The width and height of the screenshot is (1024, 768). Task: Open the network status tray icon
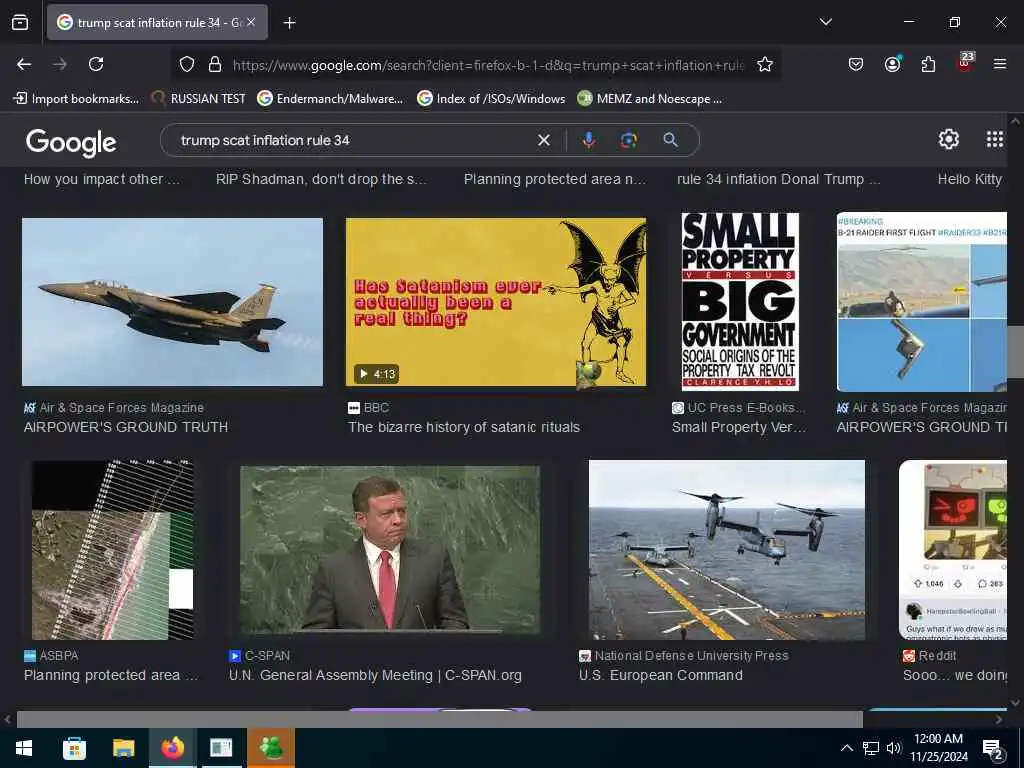[x=871, y=748]
